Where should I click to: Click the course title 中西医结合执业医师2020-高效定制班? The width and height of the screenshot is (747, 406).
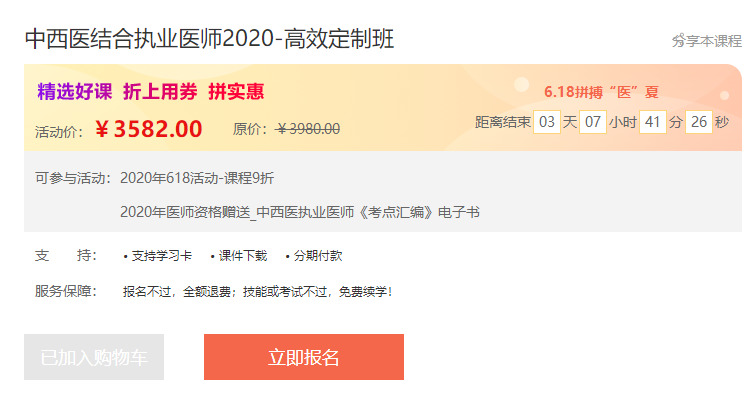point(209,39)
